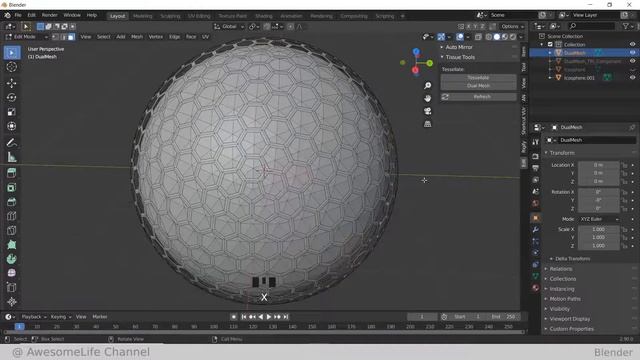Hide the Collection in the outliner
Viewport: 640px width, 360px height.
pyautogui.click(x=632, y=44)
